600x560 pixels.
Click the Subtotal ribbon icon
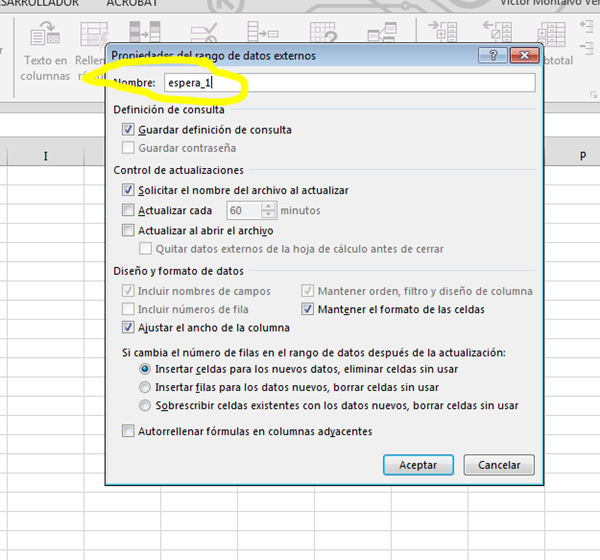tap(551, 34)
